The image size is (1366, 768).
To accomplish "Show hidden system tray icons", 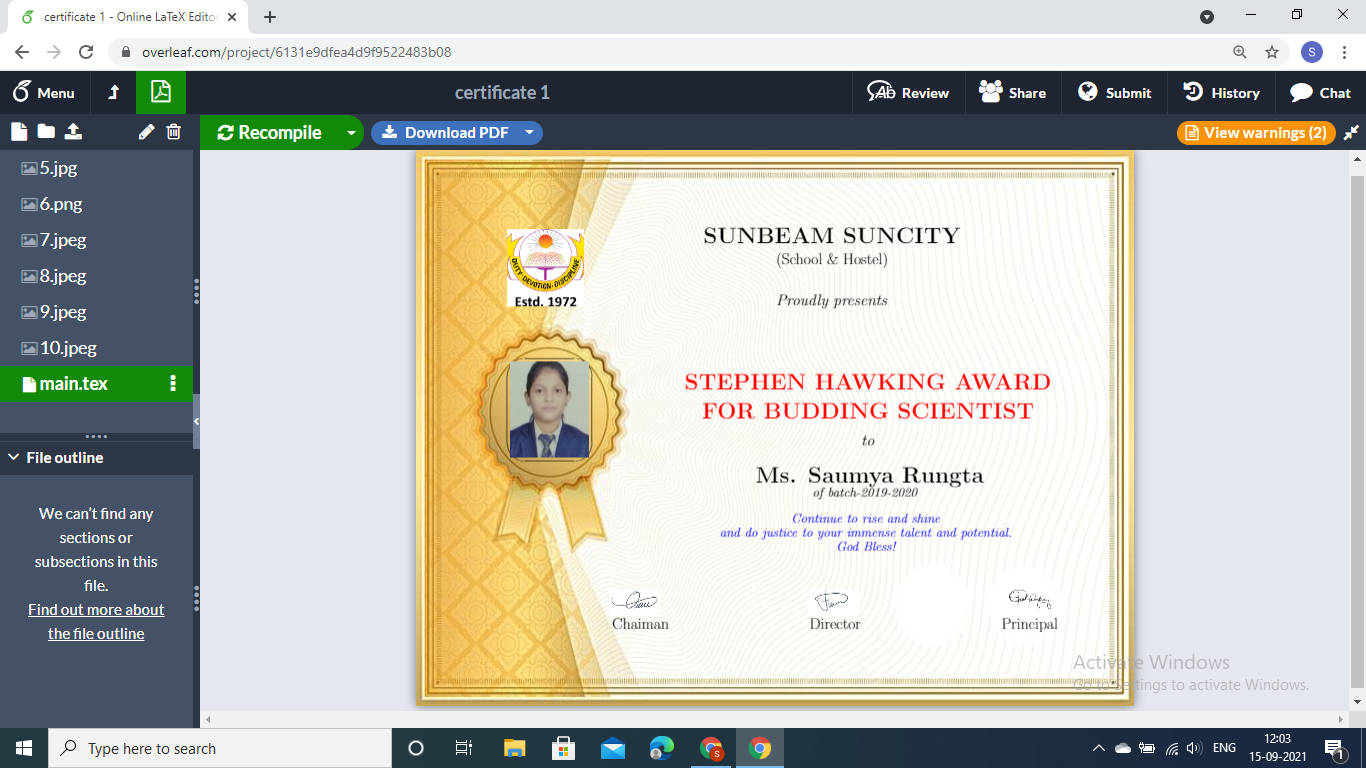I will click(1098, 748).
